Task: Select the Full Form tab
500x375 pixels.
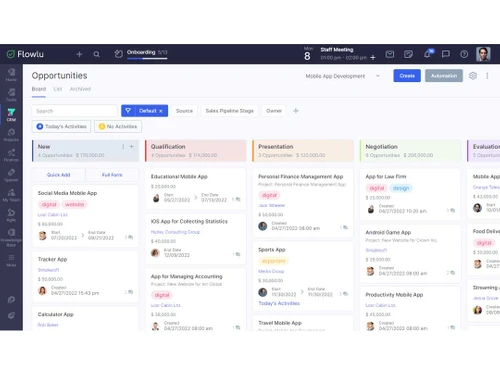Action: tap(112, 175)
